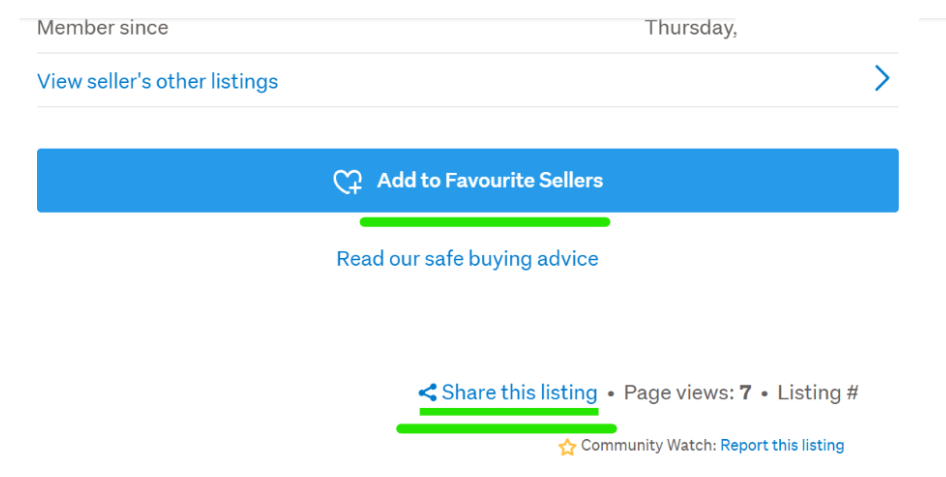Click the Listing # text
Image resolution: width=946 pixels, height=477 pixels.
pos(817,393)
